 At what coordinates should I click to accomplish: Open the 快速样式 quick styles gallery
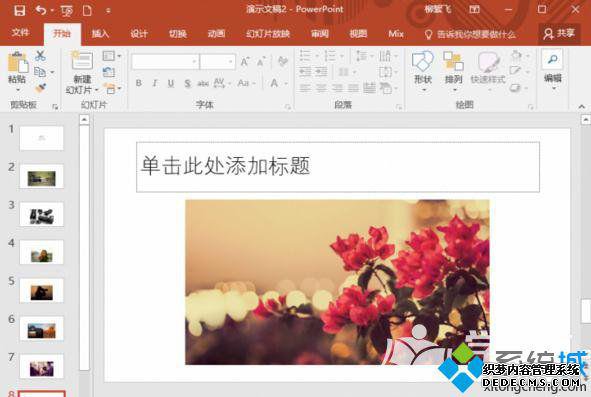tap(488, 71)
